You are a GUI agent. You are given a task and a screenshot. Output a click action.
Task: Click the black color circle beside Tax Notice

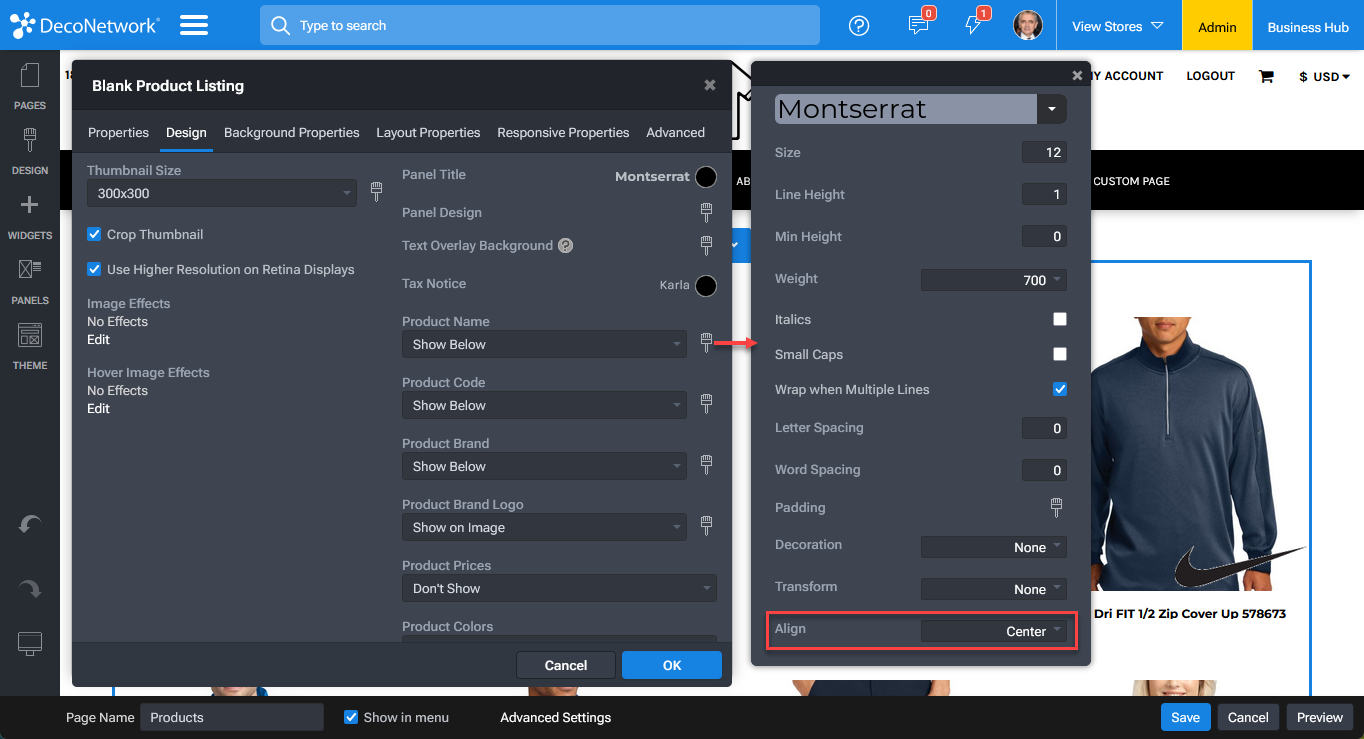[706, 286]
